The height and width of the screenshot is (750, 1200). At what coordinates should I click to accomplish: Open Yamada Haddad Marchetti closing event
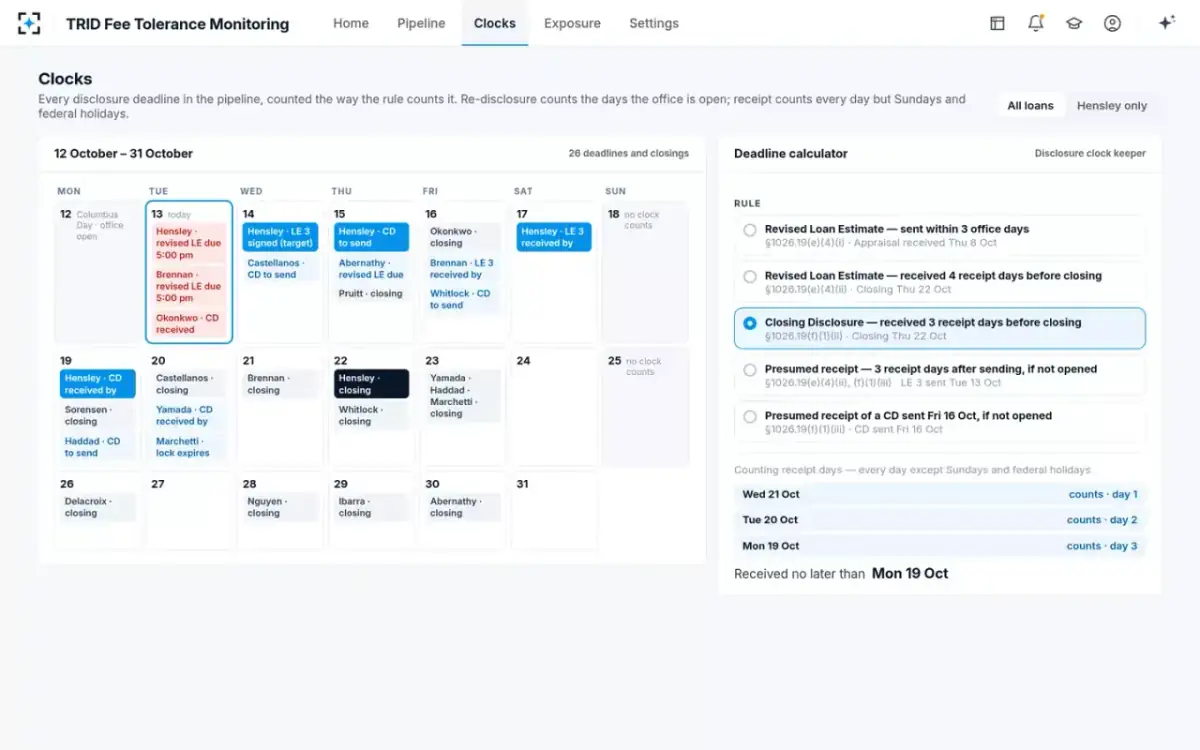[x=463, y=396]
